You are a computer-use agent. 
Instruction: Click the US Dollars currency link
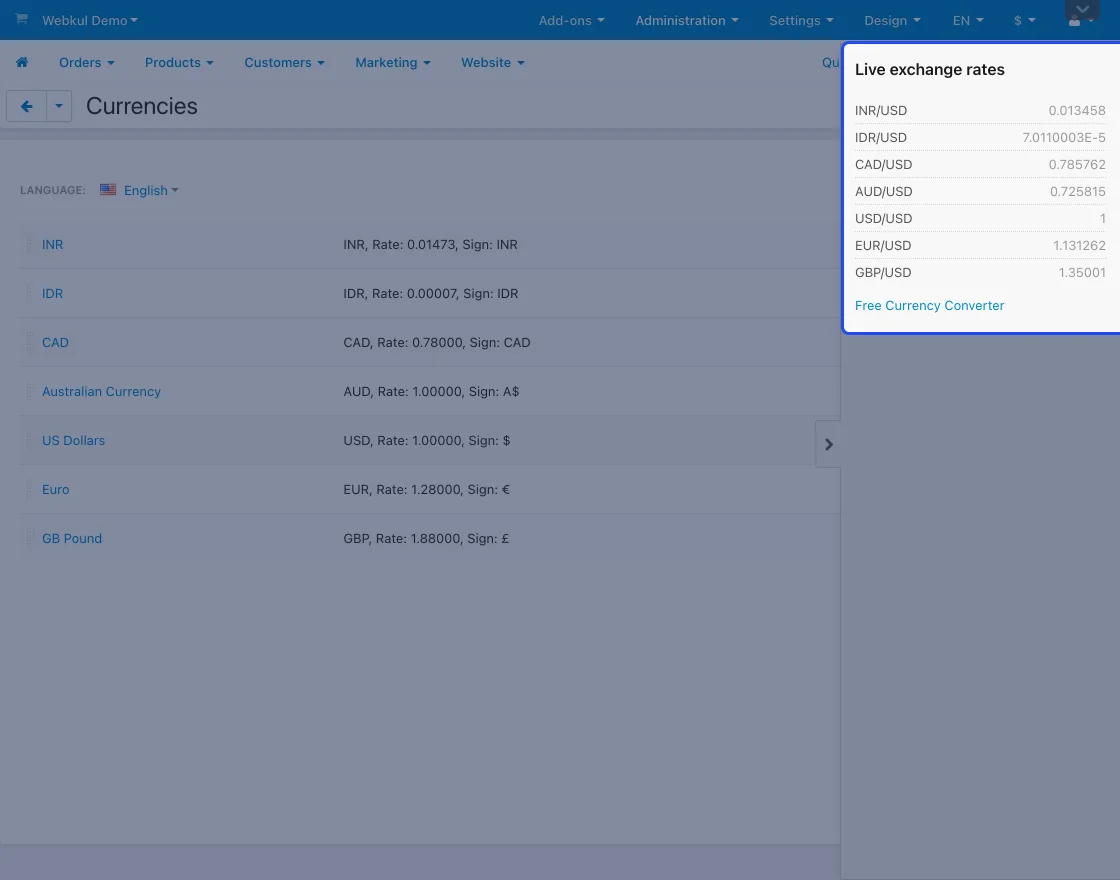tap(73, 440)
